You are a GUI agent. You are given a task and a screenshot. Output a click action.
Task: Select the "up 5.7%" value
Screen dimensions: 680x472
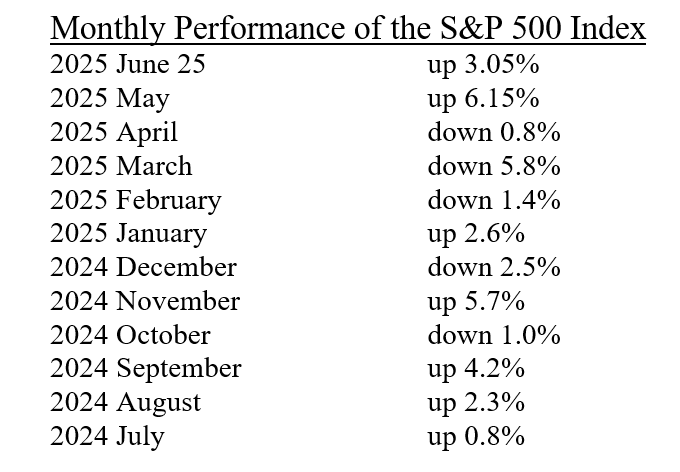(476, 301)
